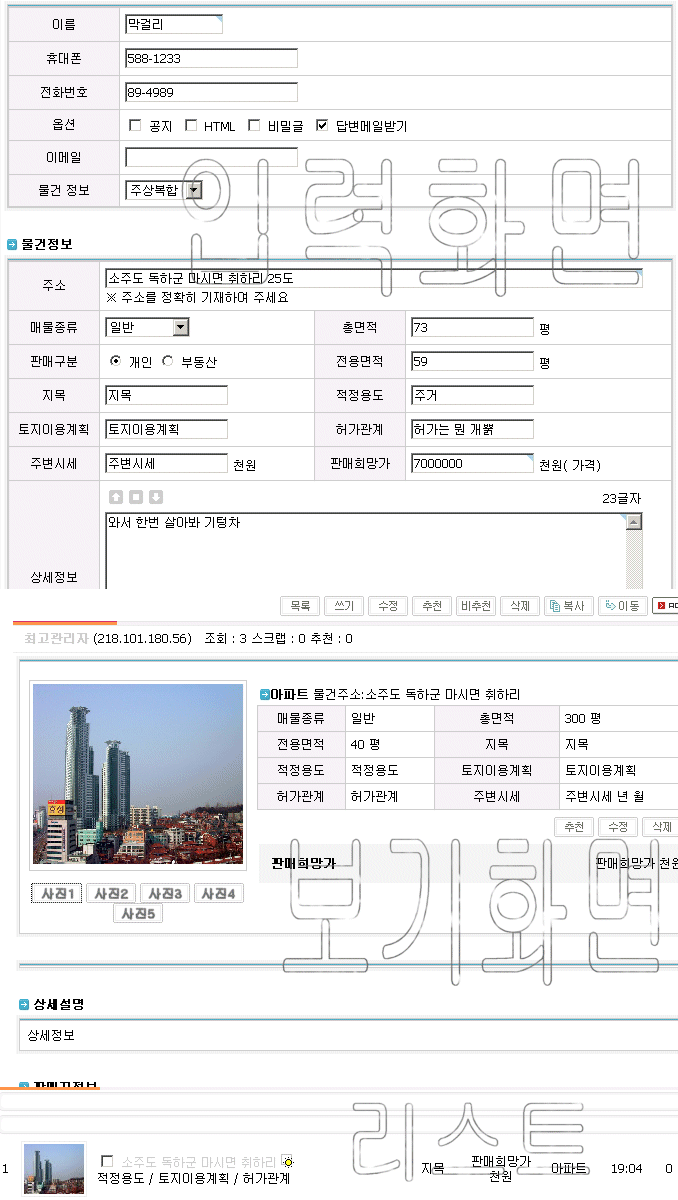This screenshot has width=678, height=1200.
Task: Click the 적정용도 input field showing 주거
Action: point(472,395)
